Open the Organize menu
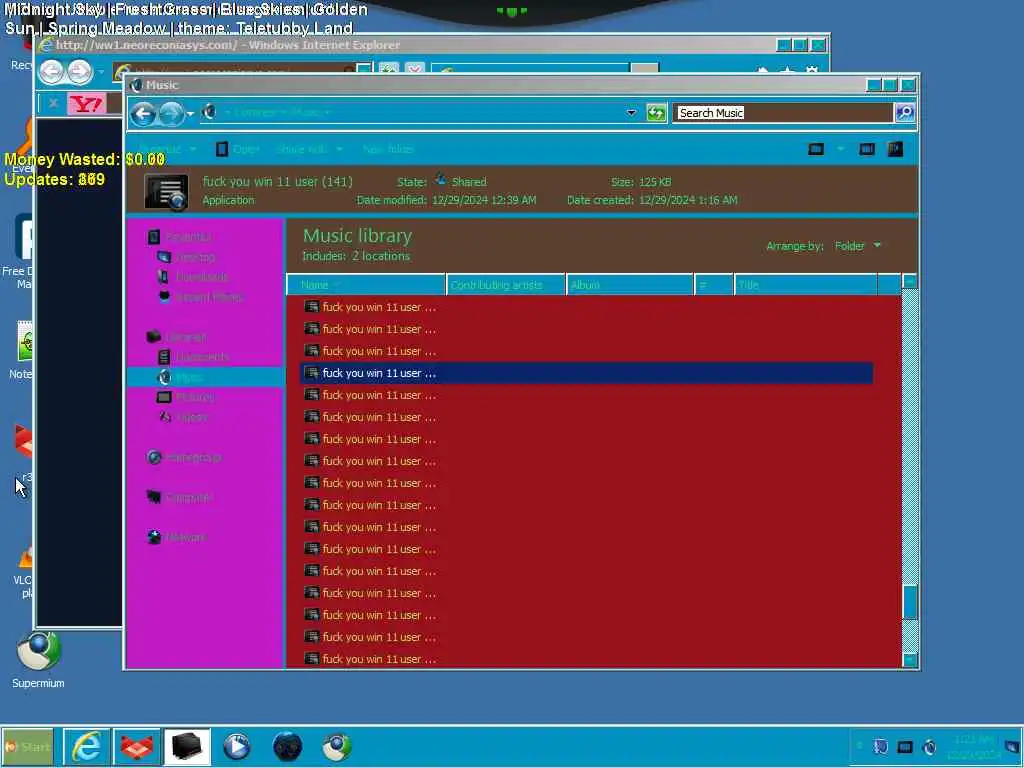The height and width of the screenshot is (768, 1024). 167,150
